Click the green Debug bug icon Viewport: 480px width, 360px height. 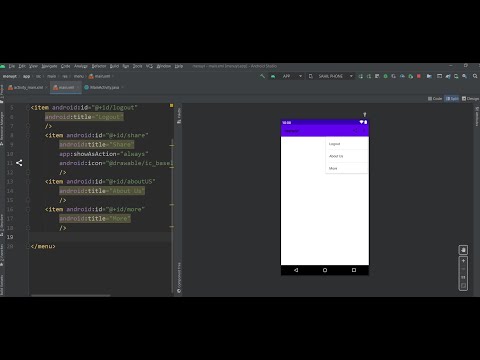(386, 76)
